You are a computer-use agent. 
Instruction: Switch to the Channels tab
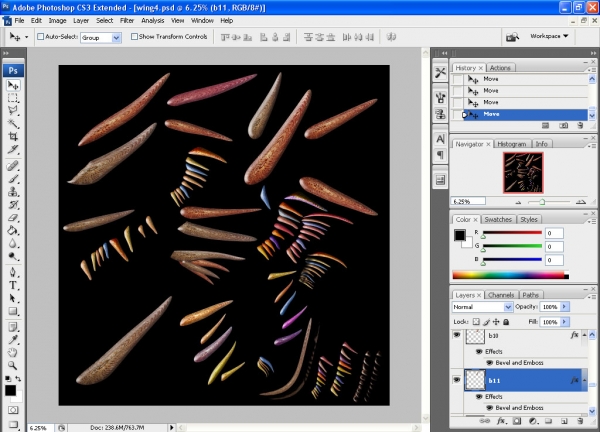tap(501, 295)
